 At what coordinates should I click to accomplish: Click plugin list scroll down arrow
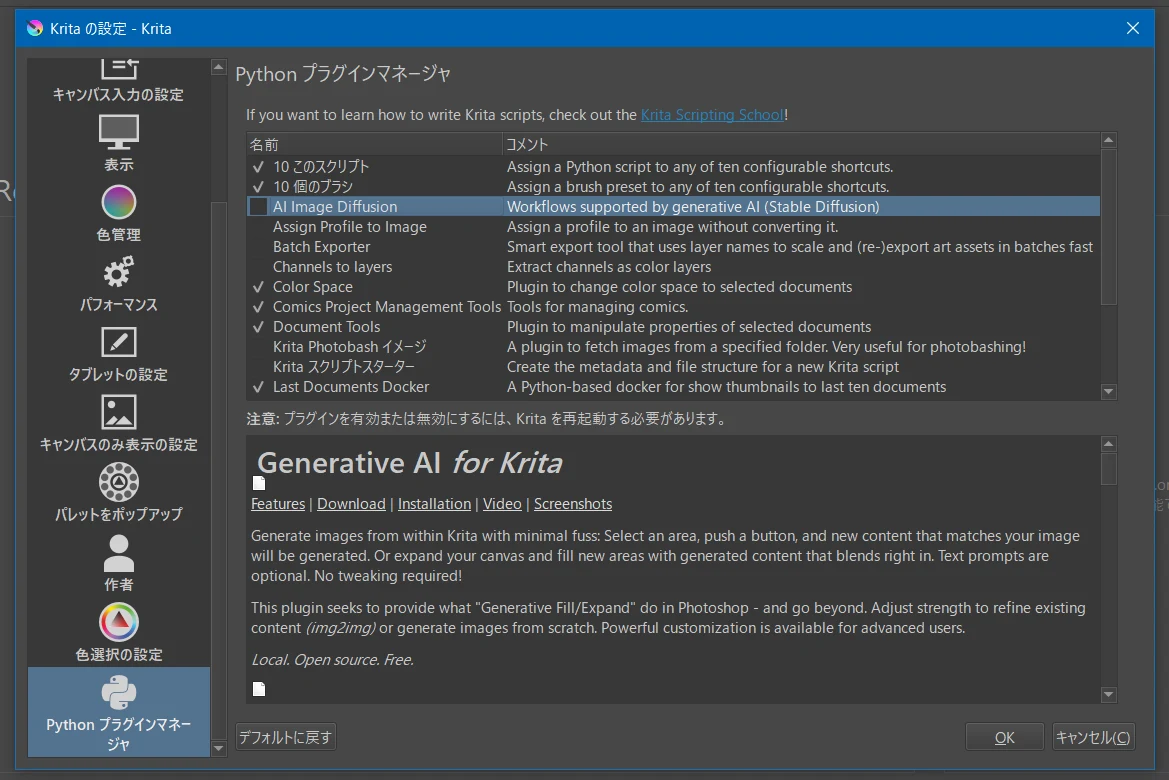[x=1109, y=392]
